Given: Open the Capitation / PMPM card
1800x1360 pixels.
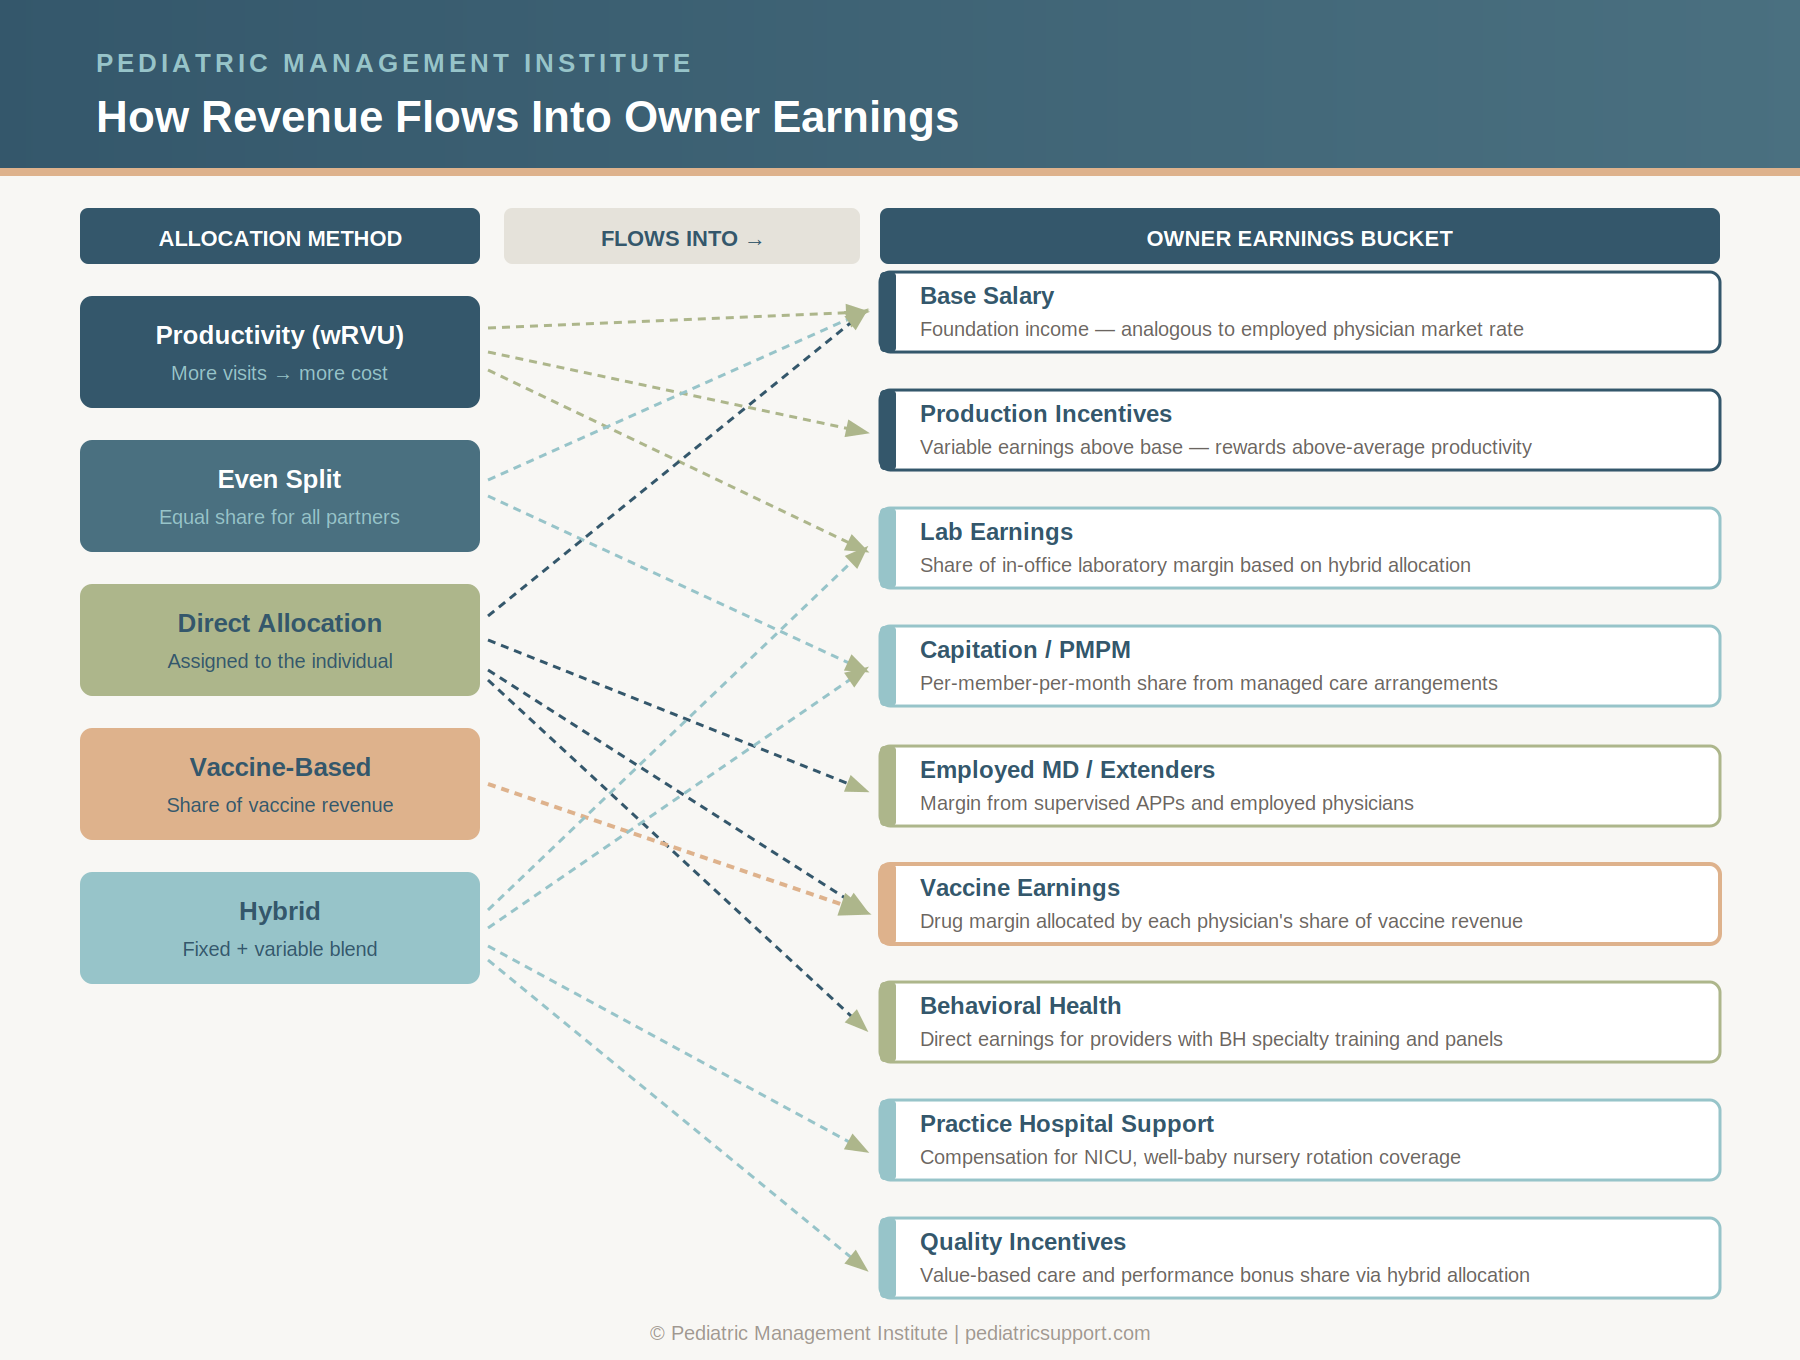Looking at the screenshot, I should [x=1300, y=666].
